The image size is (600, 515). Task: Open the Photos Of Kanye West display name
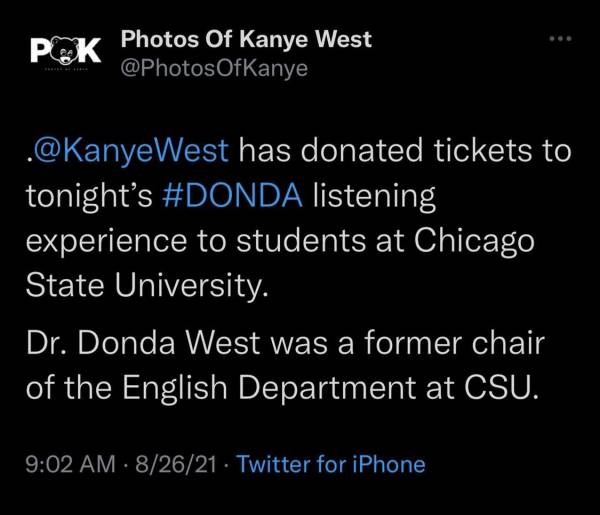point(245,40)
